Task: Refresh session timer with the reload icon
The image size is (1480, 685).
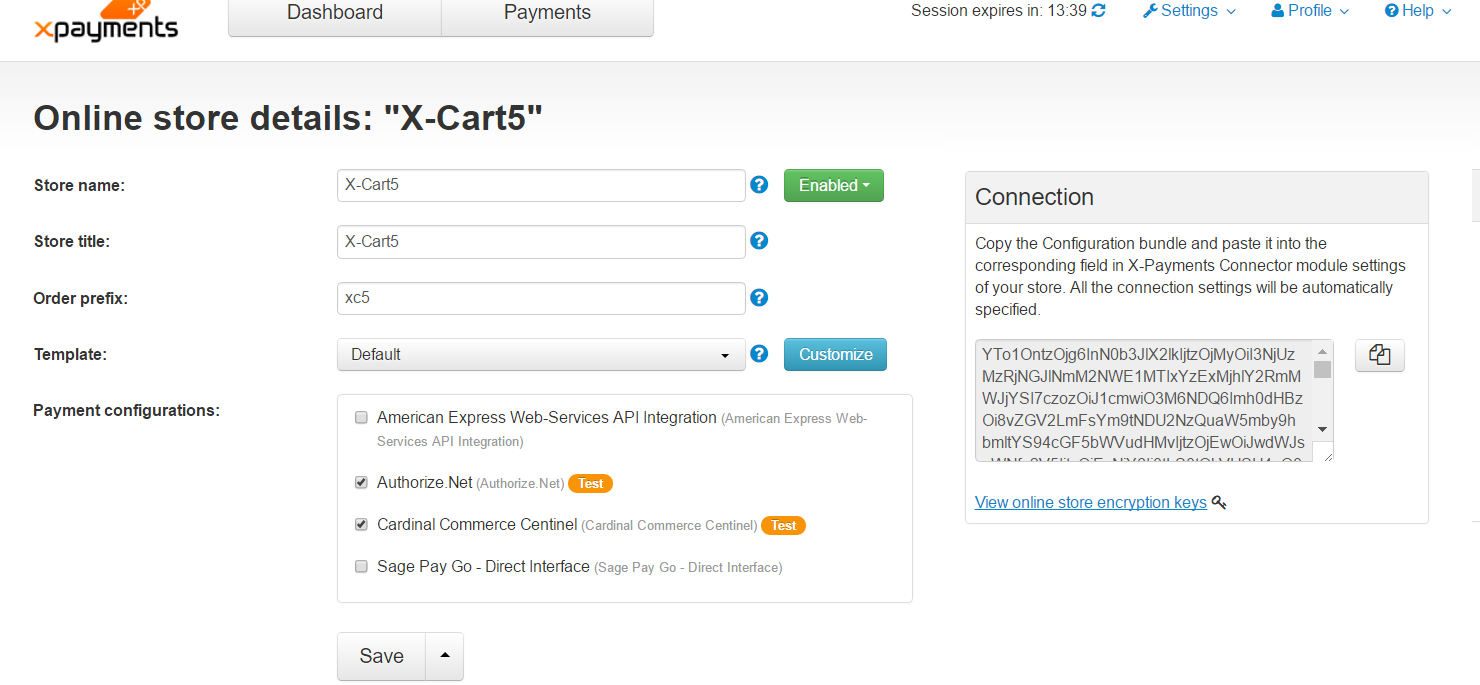Action: 1098,11
